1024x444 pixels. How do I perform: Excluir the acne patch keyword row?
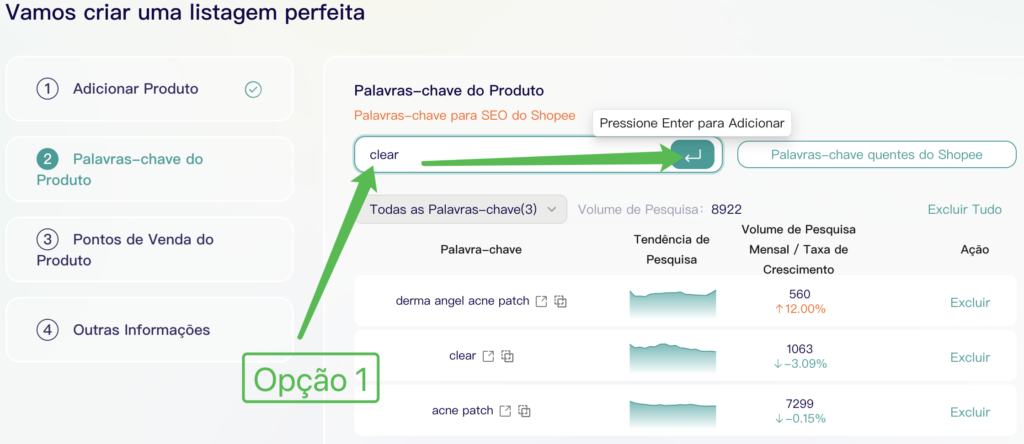[969, 412]
